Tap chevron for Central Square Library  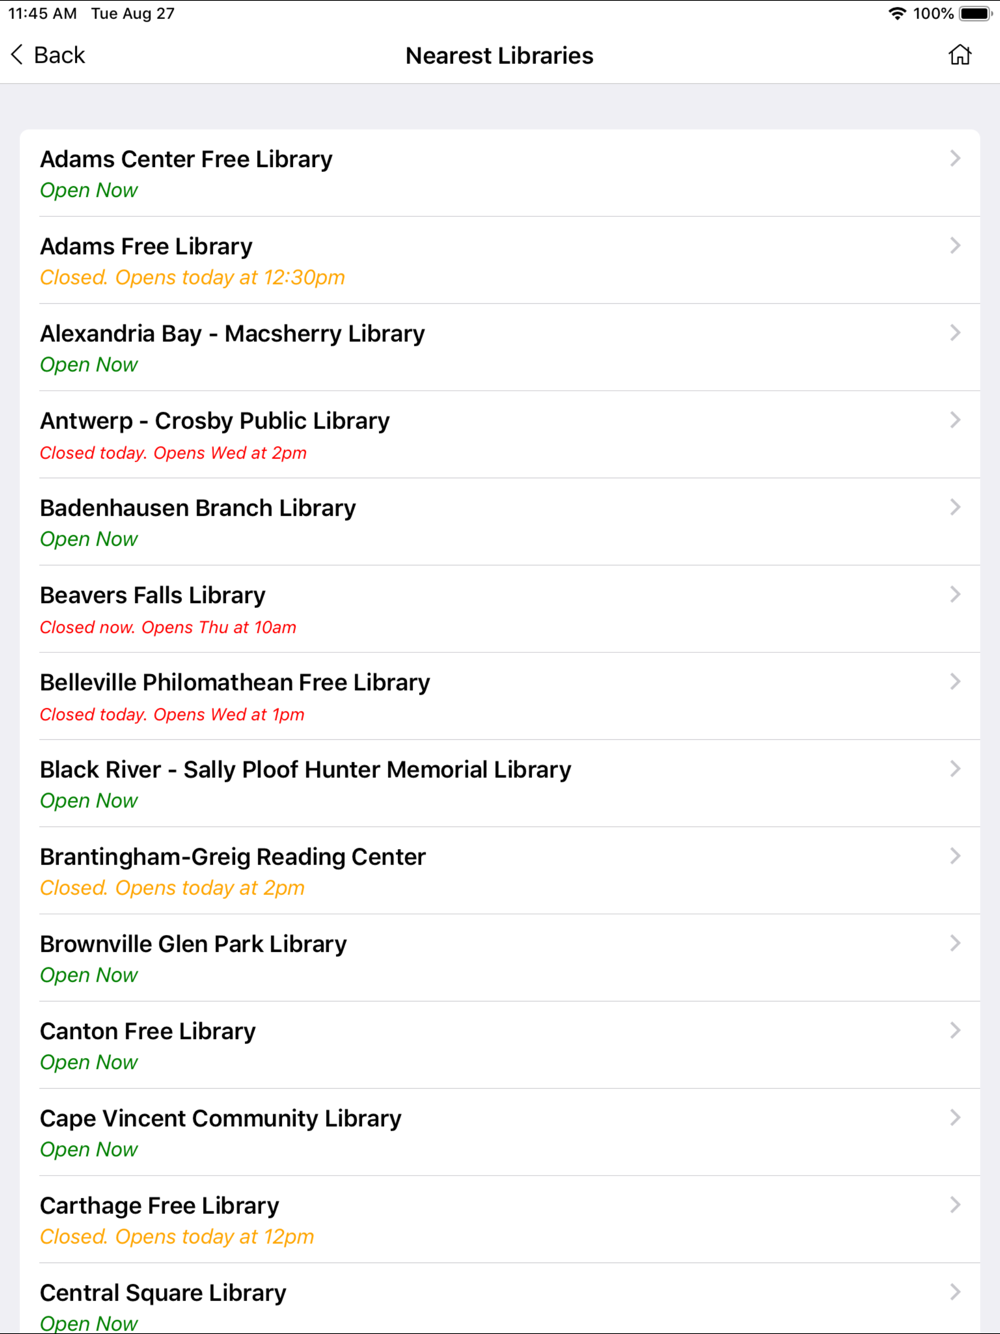click(x=955, y=1291)
